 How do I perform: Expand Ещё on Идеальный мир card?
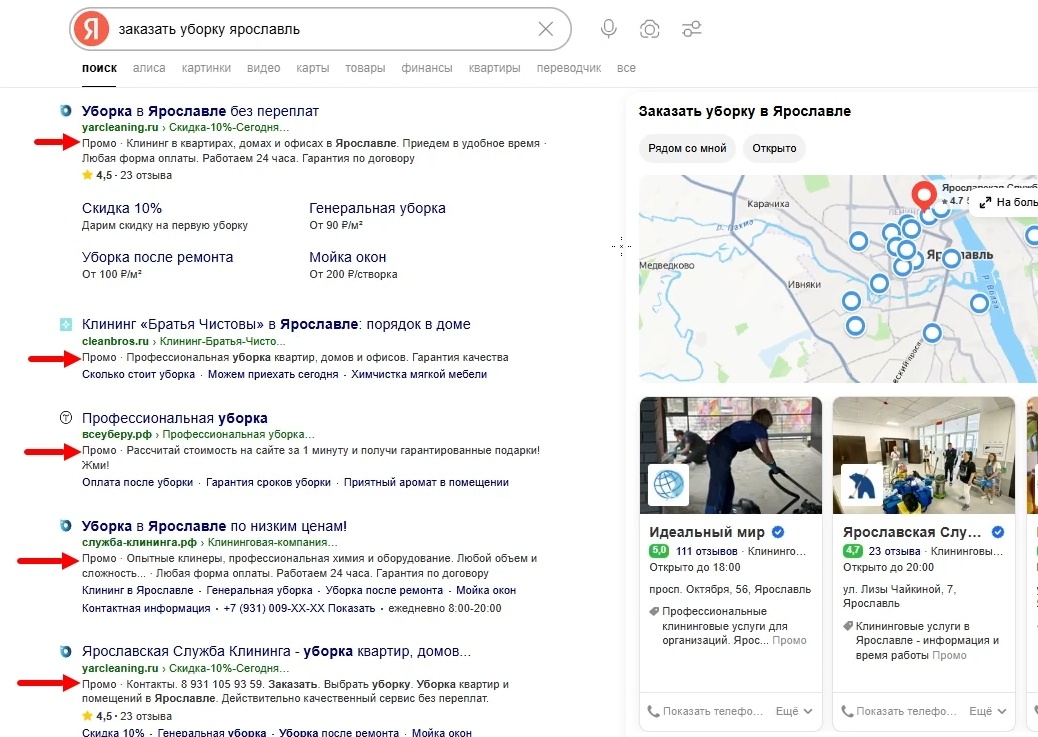tap(794, 711)
